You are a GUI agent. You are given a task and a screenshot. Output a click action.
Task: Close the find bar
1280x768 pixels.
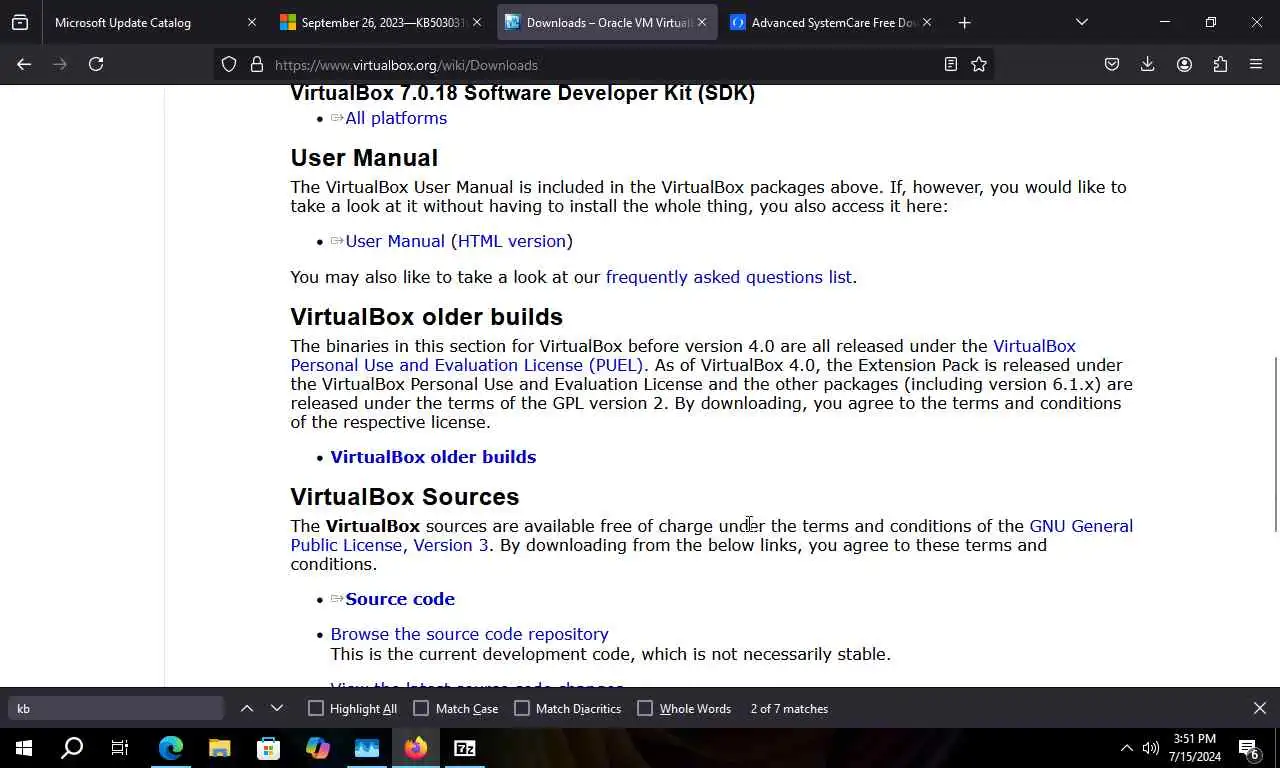click(x=1260, y=708)
